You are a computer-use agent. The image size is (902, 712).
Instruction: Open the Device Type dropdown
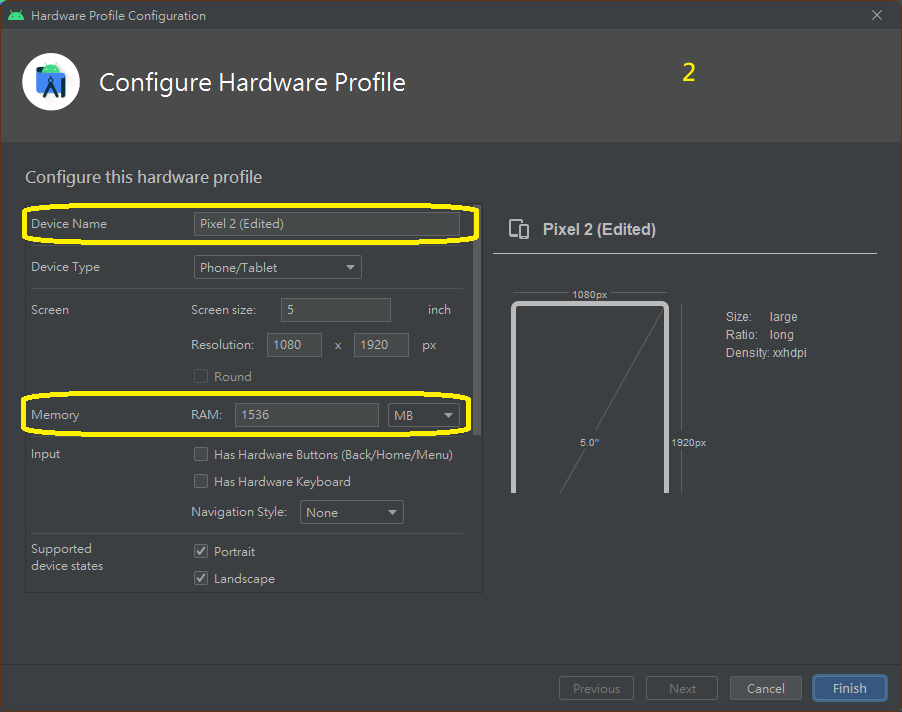(x=278, y=267)
